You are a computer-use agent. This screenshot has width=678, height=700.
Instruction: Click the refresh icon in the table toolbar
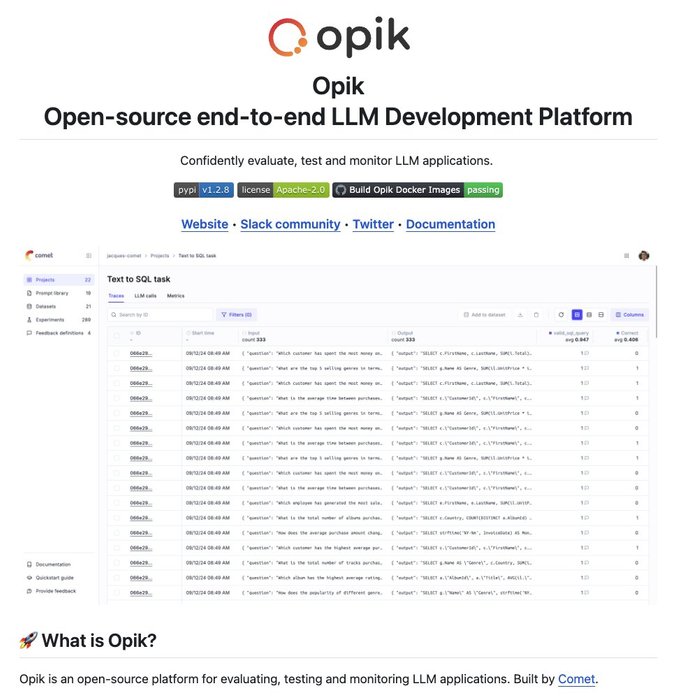(561, 315)
